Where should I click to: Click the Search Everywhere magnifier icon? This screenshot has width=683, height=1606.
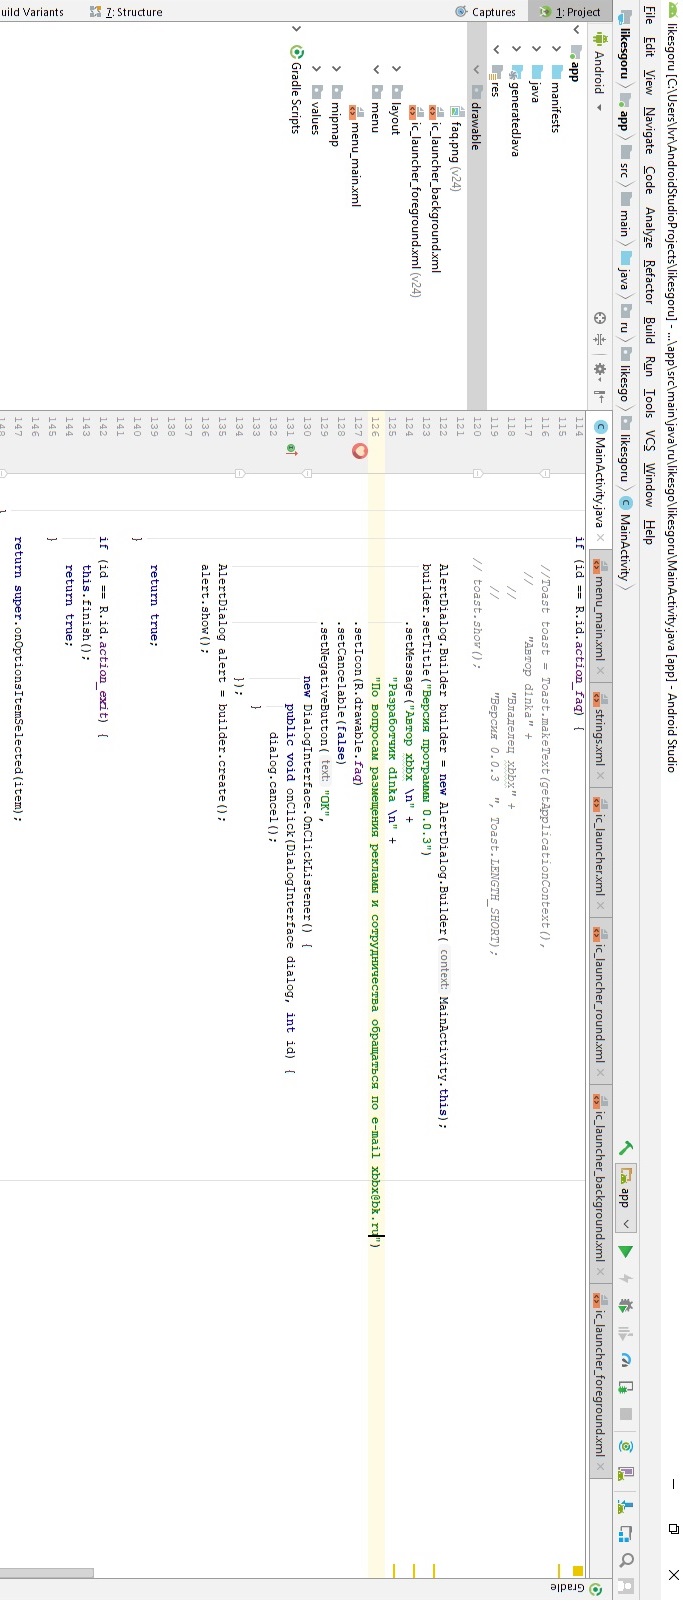click(626, 1560)
